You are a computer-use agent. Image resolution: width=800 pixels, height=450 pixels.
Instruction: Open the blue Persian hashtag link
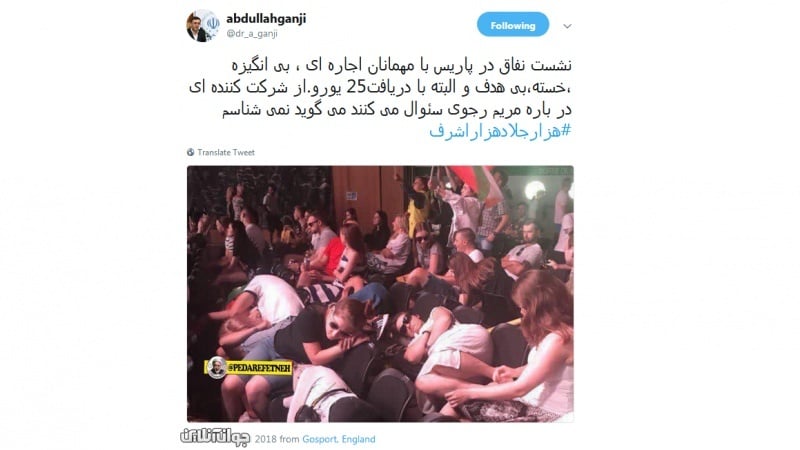tap(500, 131)
